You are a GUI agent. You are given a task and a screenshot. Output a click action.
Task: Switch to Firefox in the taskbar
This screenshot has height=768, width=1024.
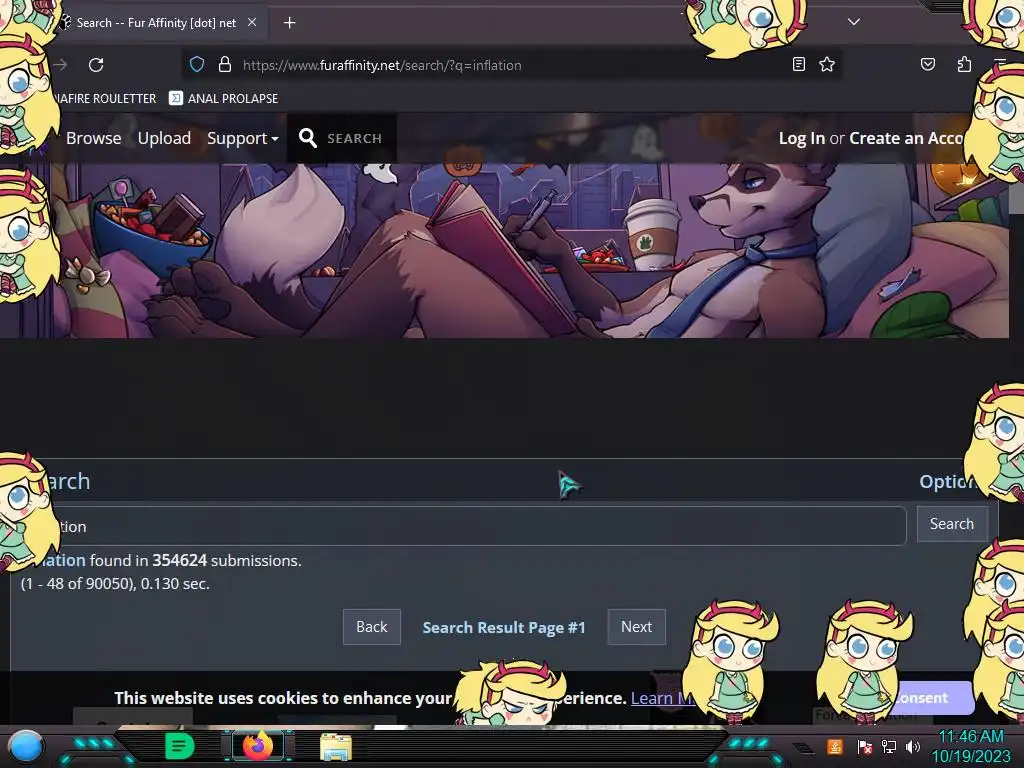pos(257,746)
